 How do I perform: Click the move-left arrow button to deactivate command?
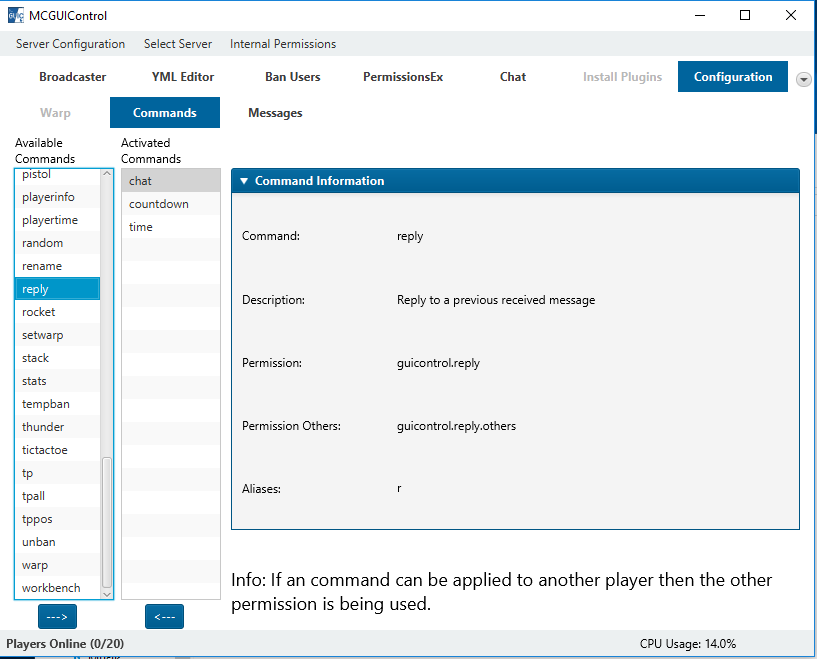click(x=164, y=617)
